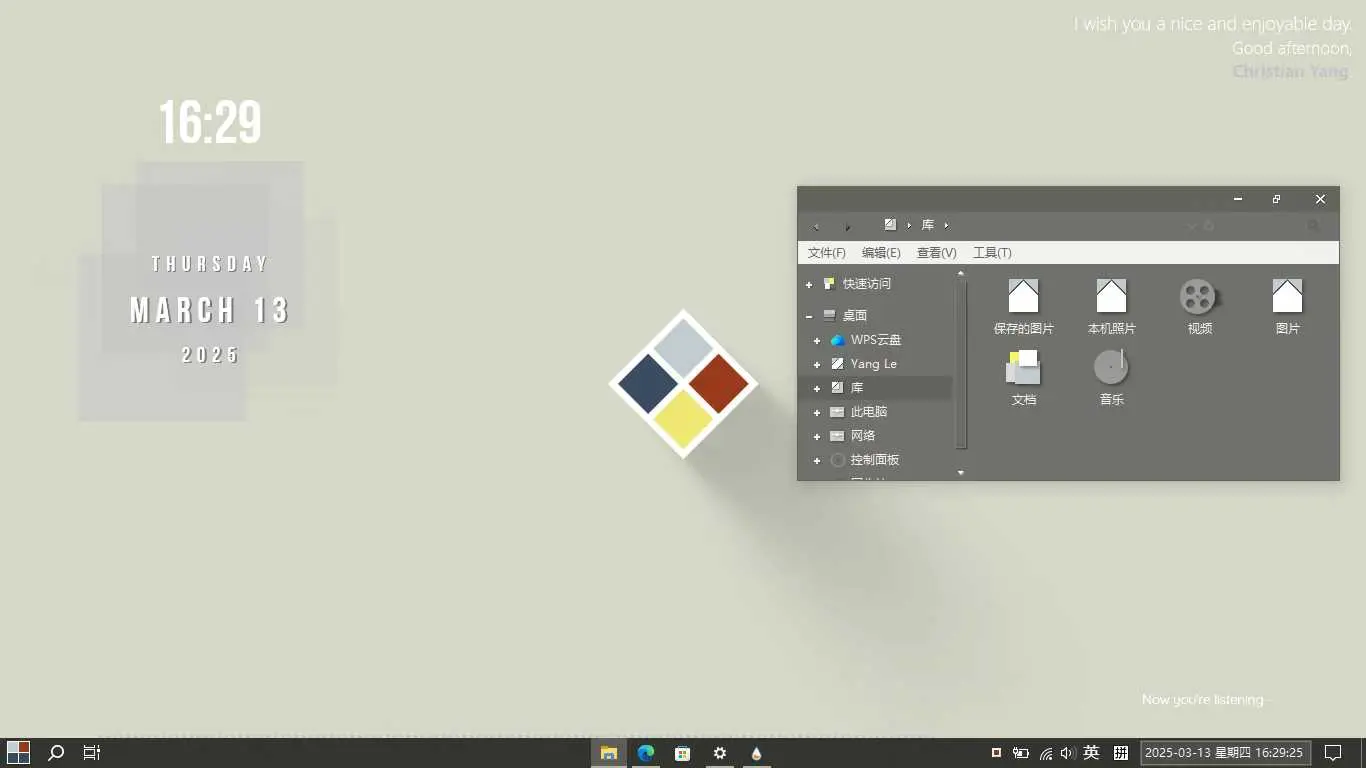The image size is (1366, 768).
Task: Expand the 此电脑 tree node
Action: (817, 412)
